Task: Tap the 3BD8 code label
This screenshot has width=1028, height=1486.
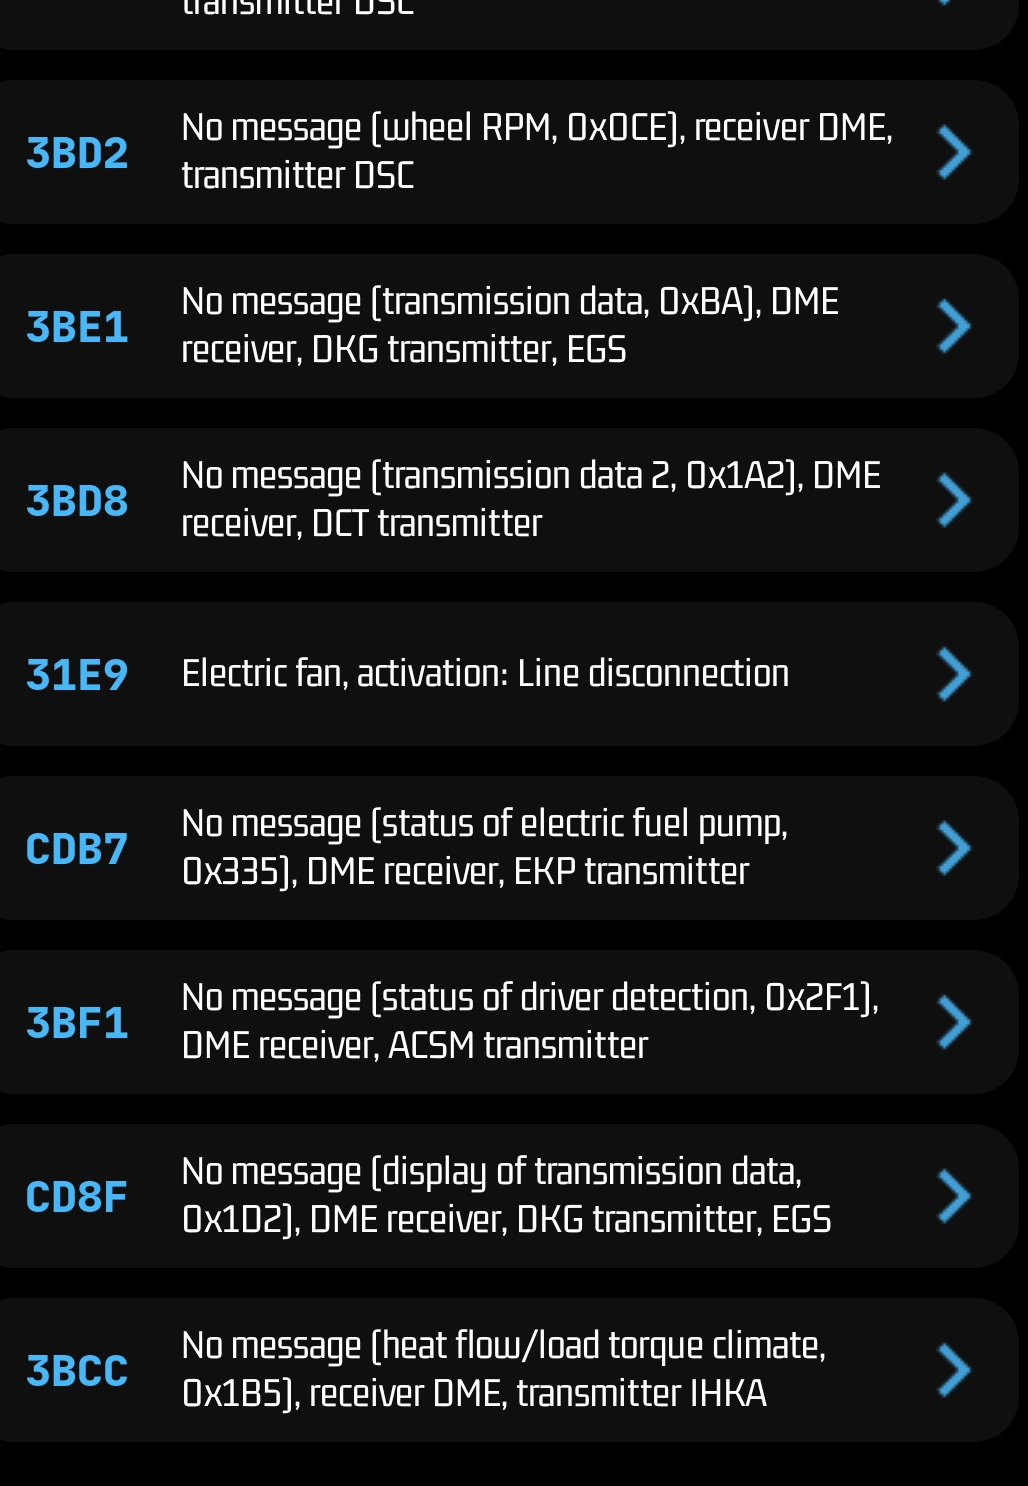Action: coord(77,501)
